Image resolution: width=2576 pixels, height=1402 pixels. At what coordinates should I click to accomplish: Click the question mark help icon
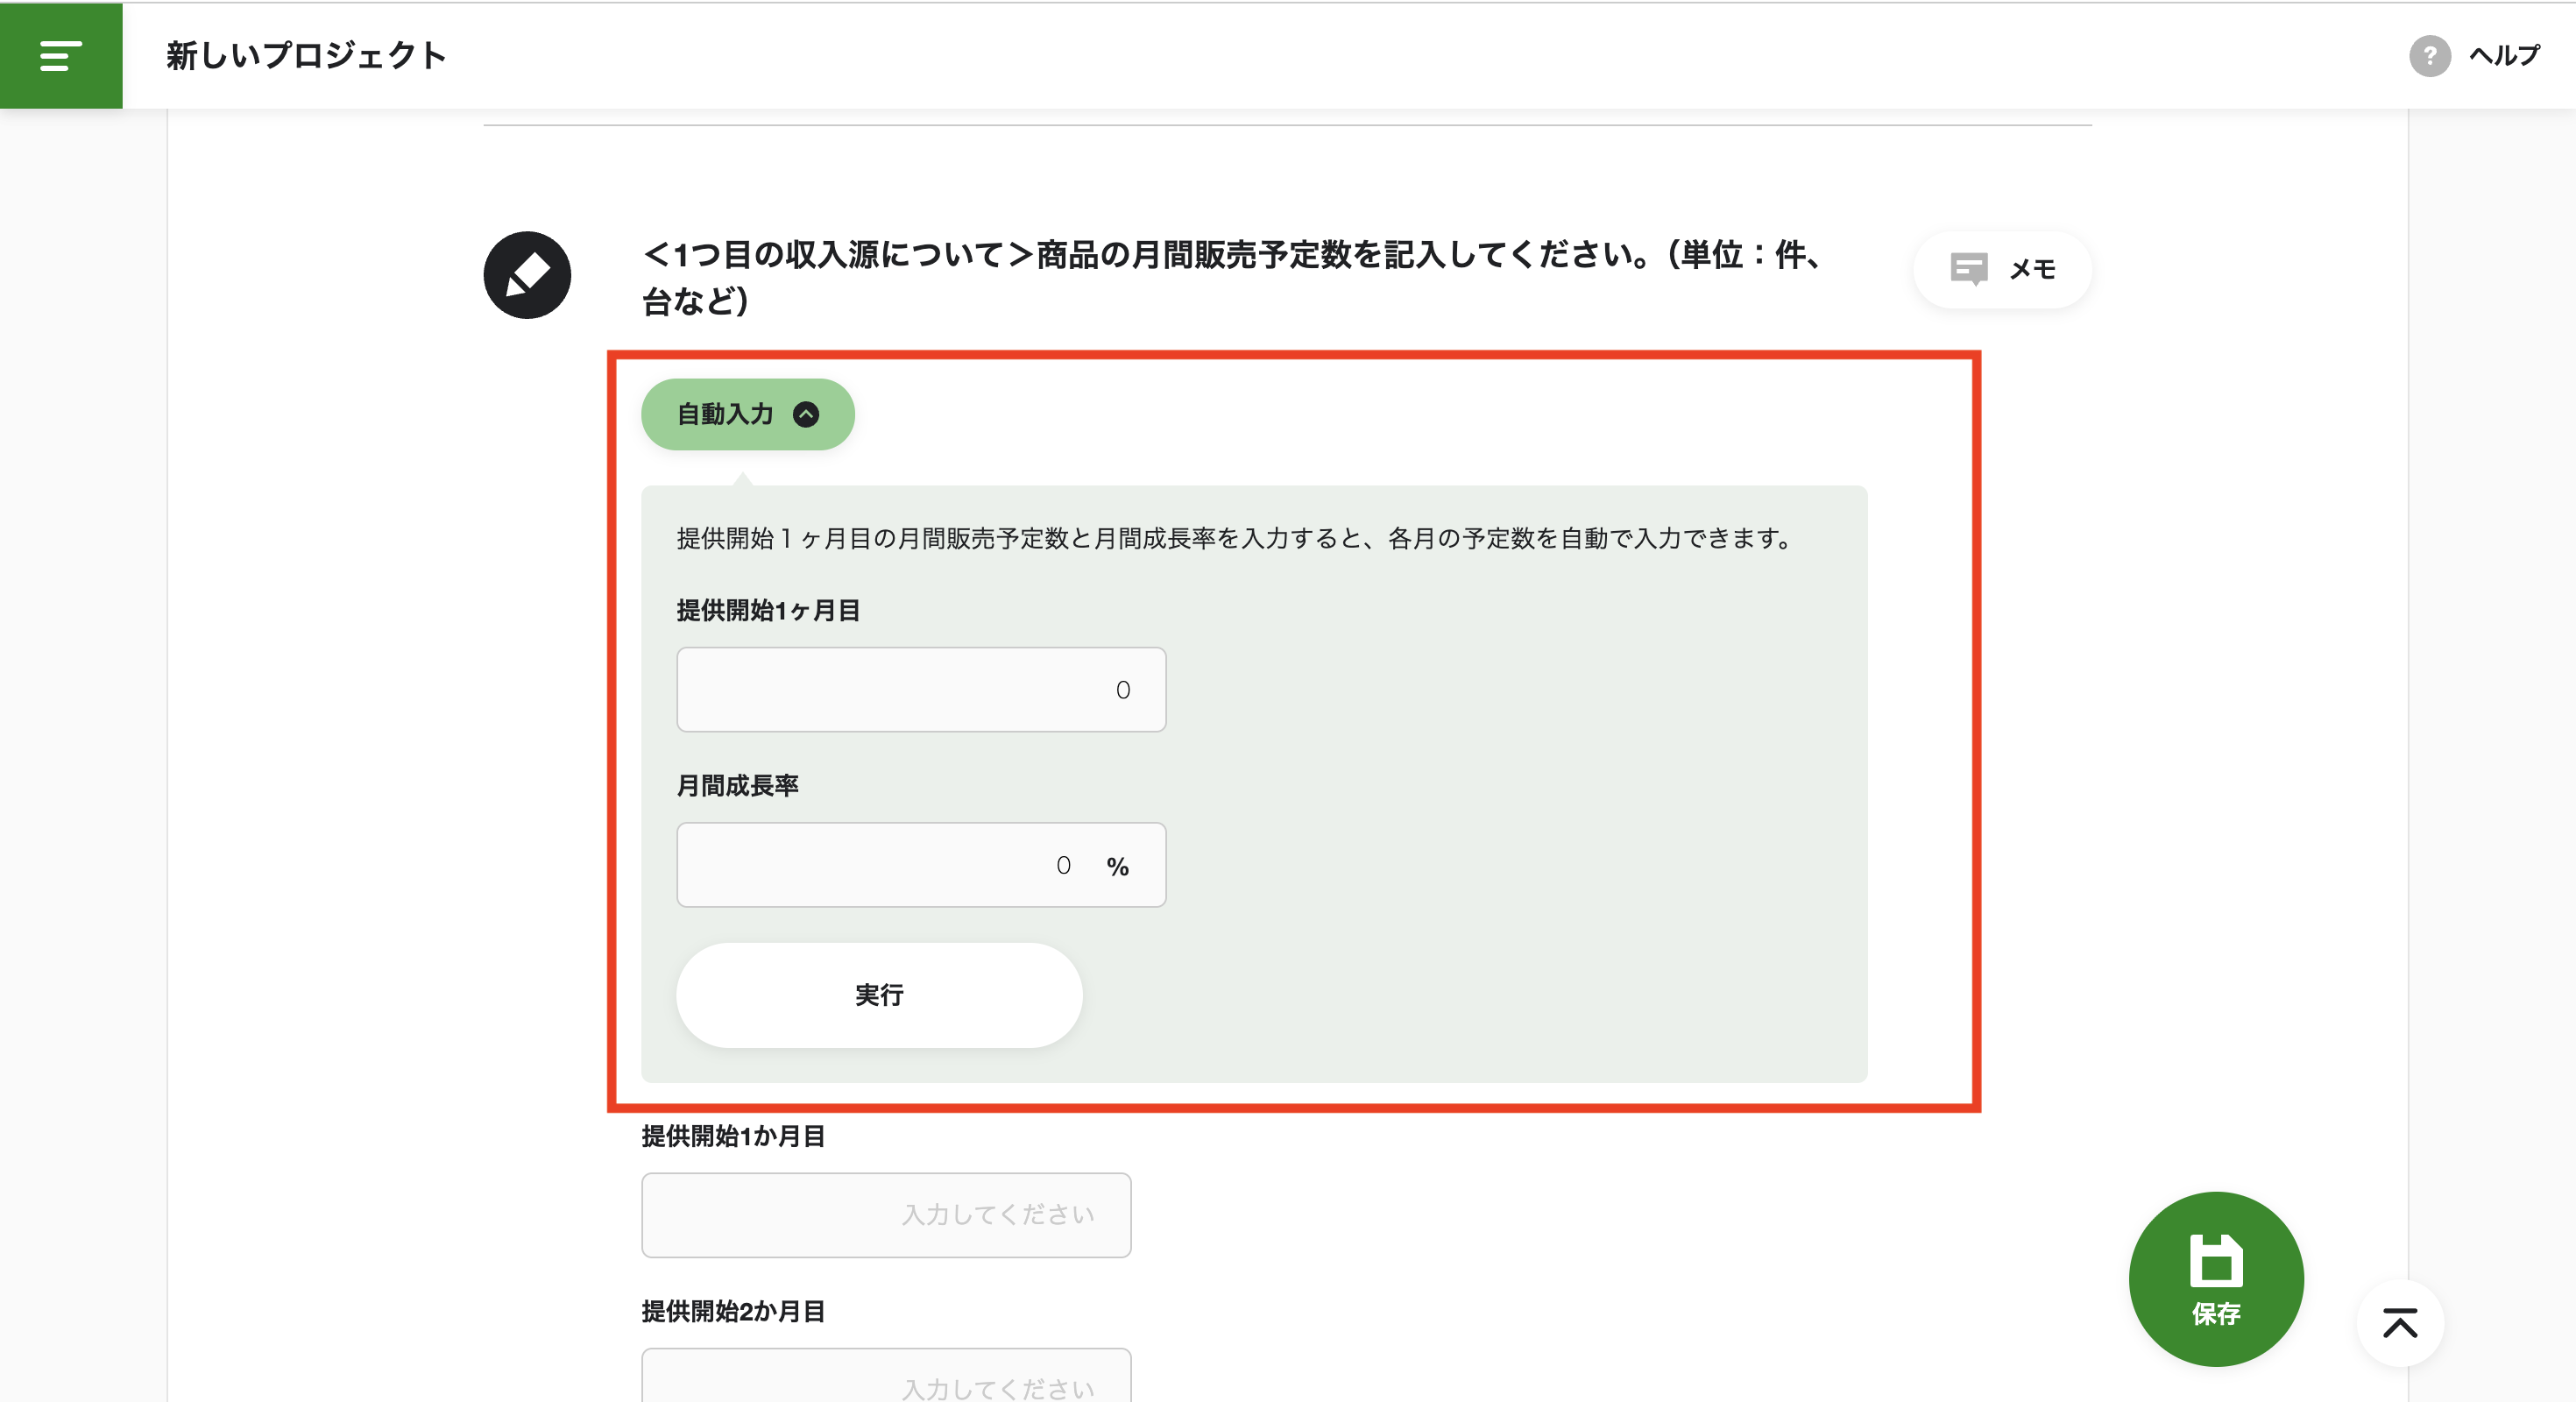pos(2428,56)
